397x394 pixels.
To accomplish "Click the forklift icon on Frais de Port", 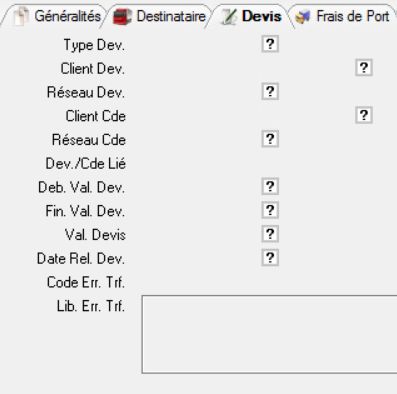I will [303, 17].
